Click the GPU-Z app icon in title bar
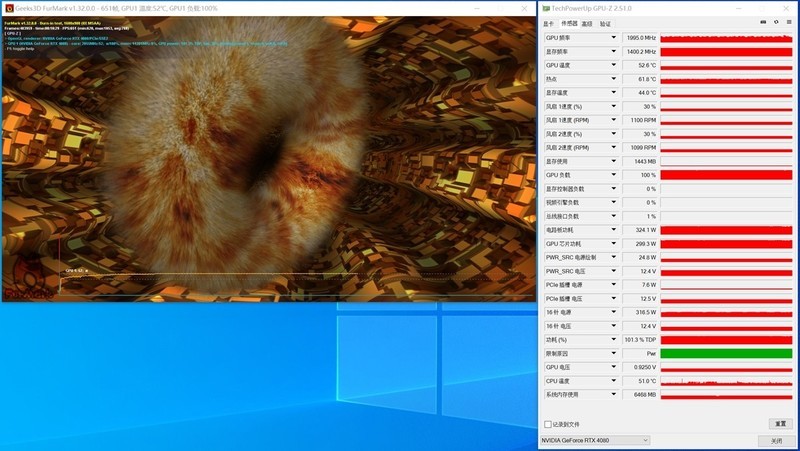Screen dimensions: 800x451 click(x=545, y=8)
